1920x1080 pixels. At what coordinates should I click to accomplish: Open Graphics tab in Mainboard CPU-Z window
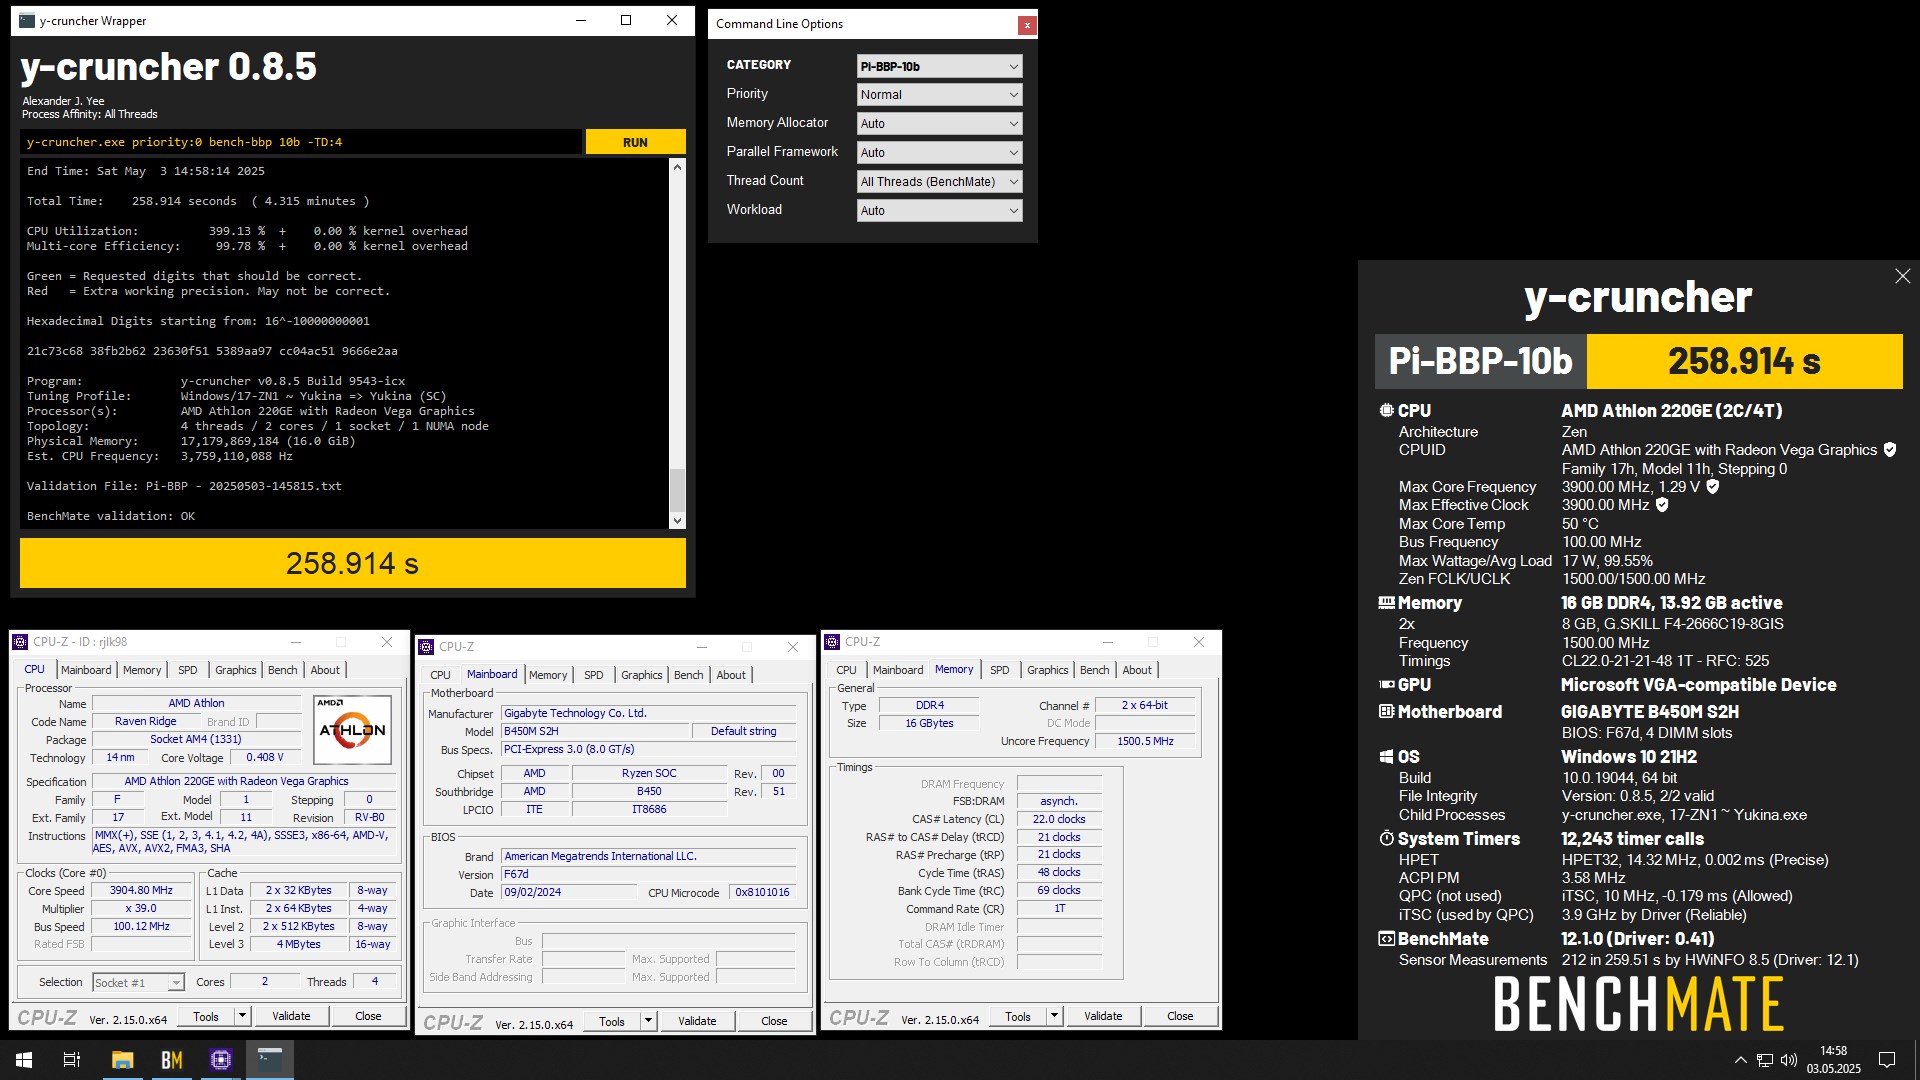click(x=641, y=675)
